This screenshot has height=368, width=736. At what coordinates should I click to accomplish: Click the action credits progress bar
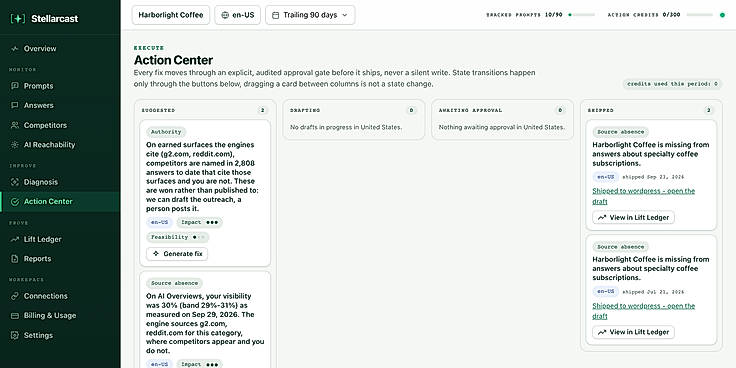click(699, 15)
